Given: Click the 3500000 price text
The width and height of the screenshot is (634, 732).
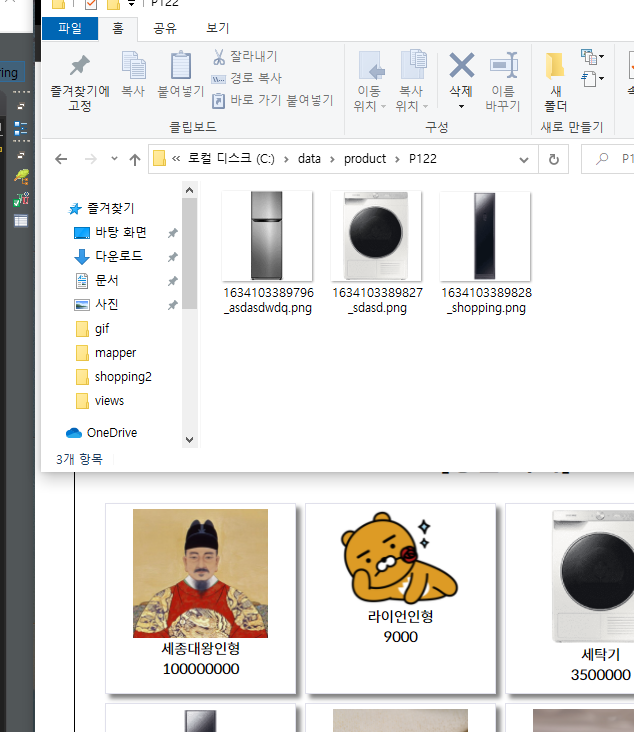Looking at the screenshot, I should point(600,675).
